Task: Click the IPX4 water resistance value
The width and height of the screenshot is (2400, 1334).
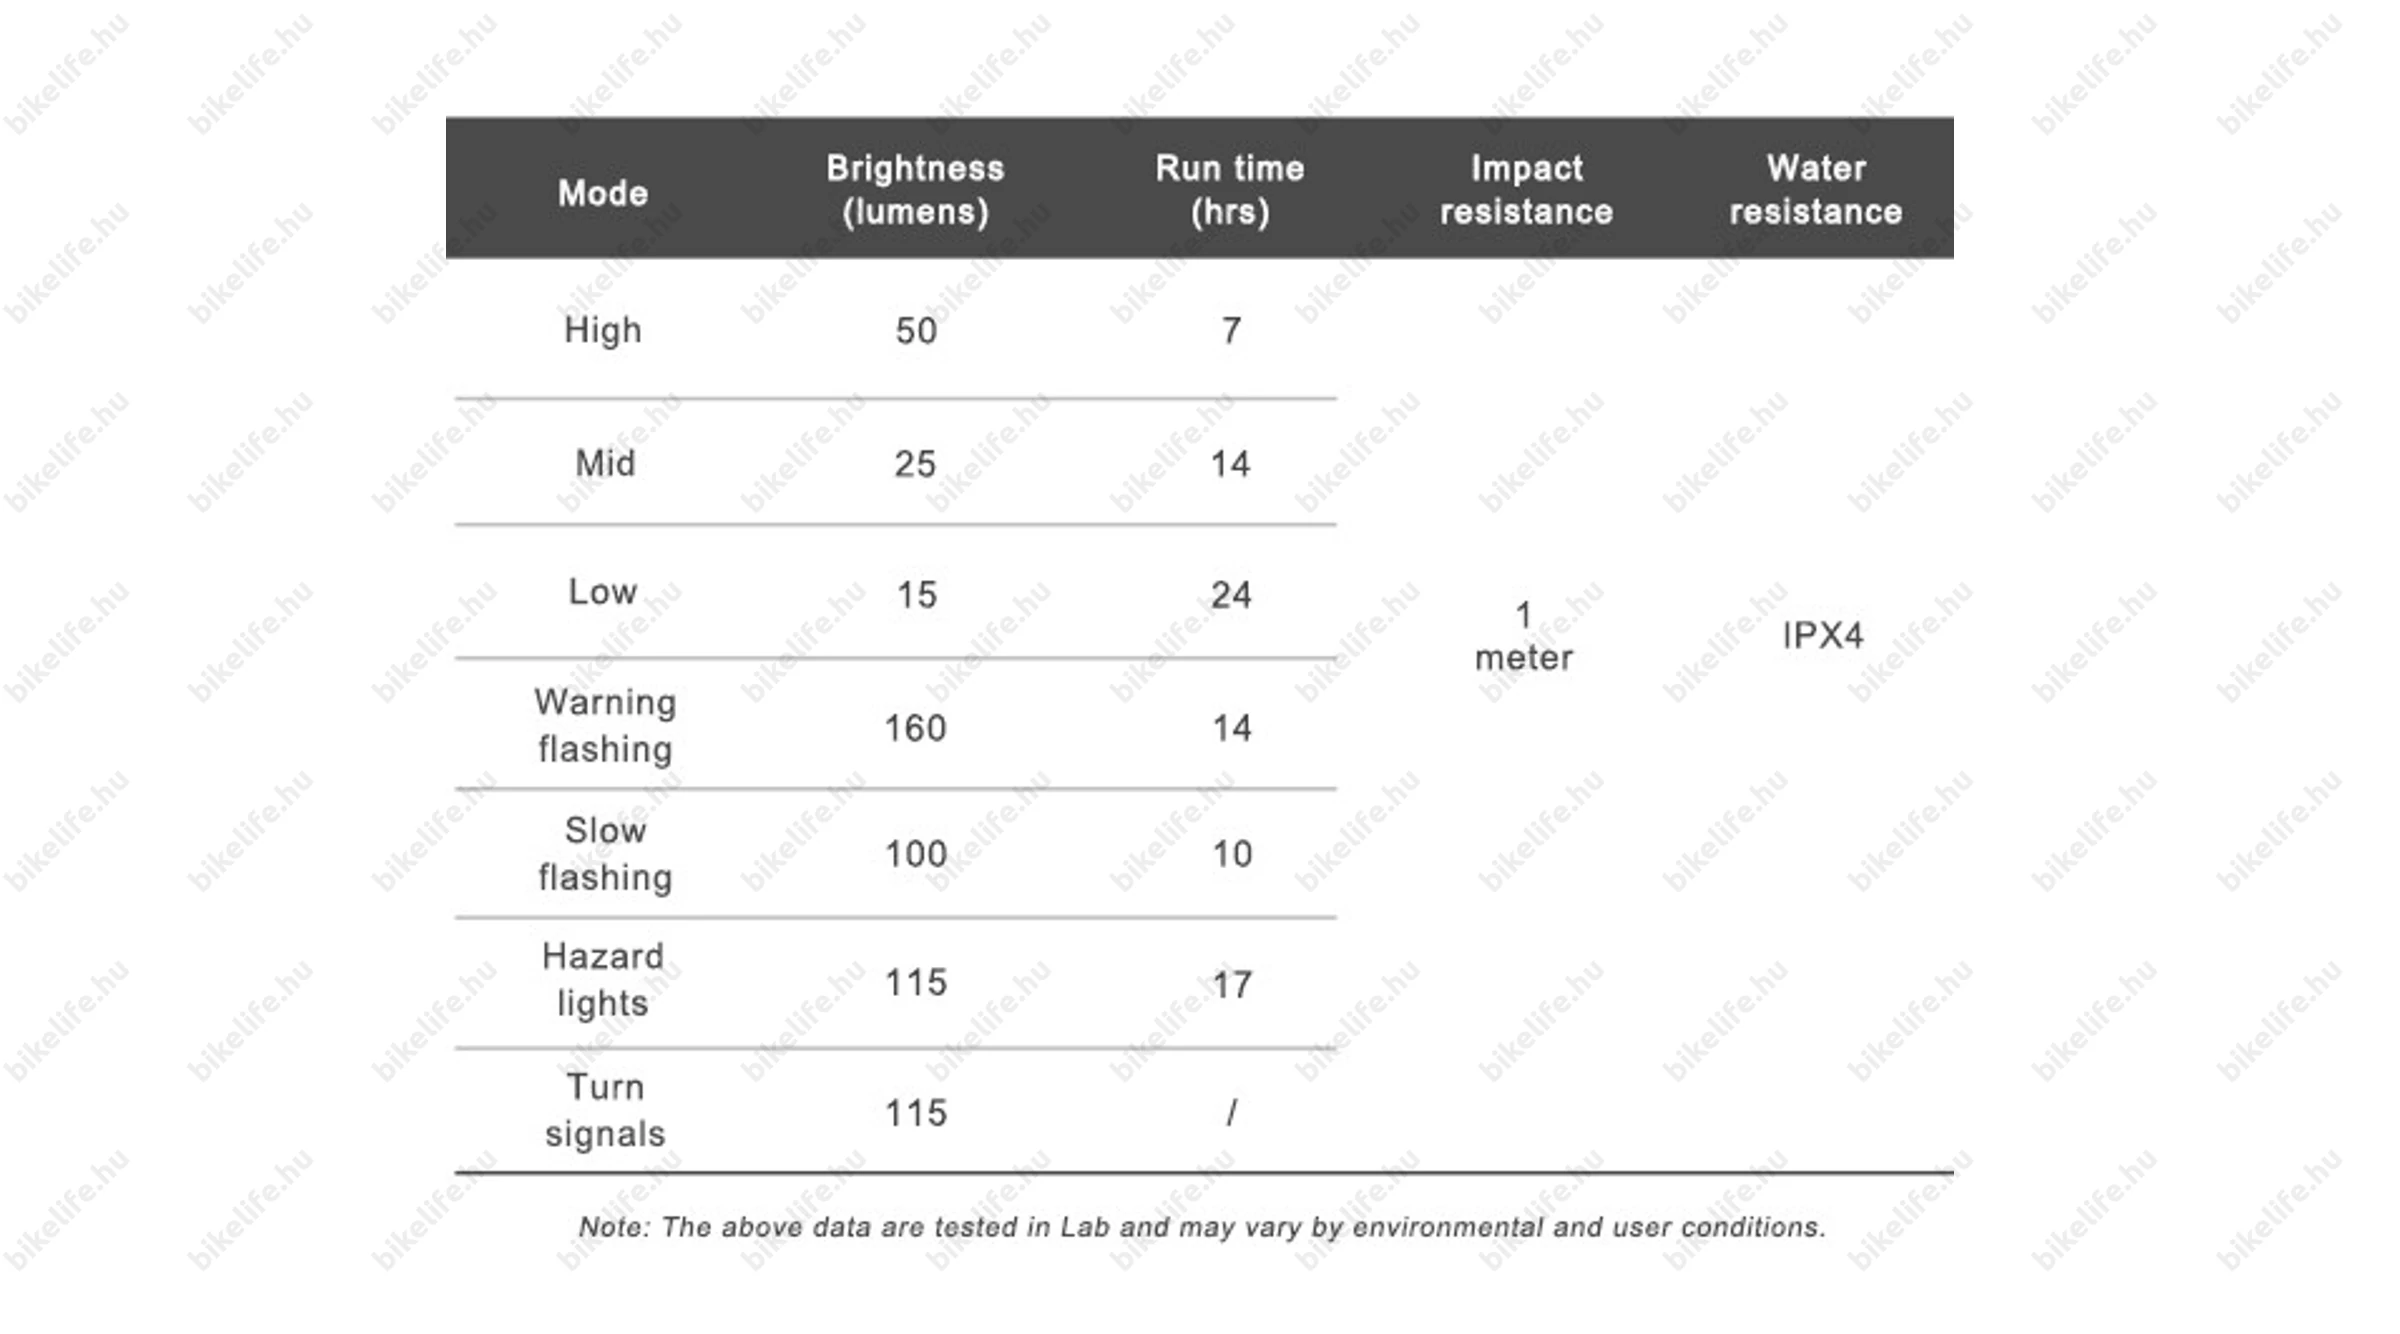Action: [1822, 635]
